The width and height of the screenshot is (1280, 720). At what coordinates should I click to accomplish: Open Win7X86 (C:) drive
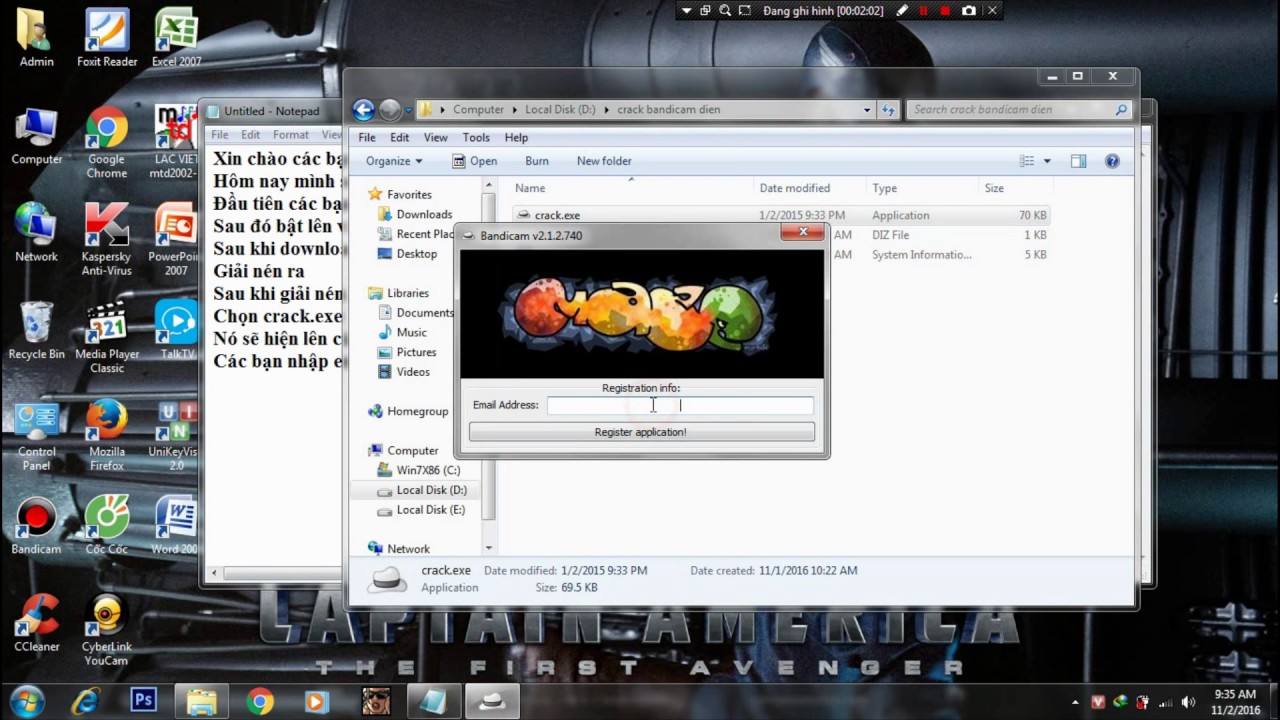428,470
